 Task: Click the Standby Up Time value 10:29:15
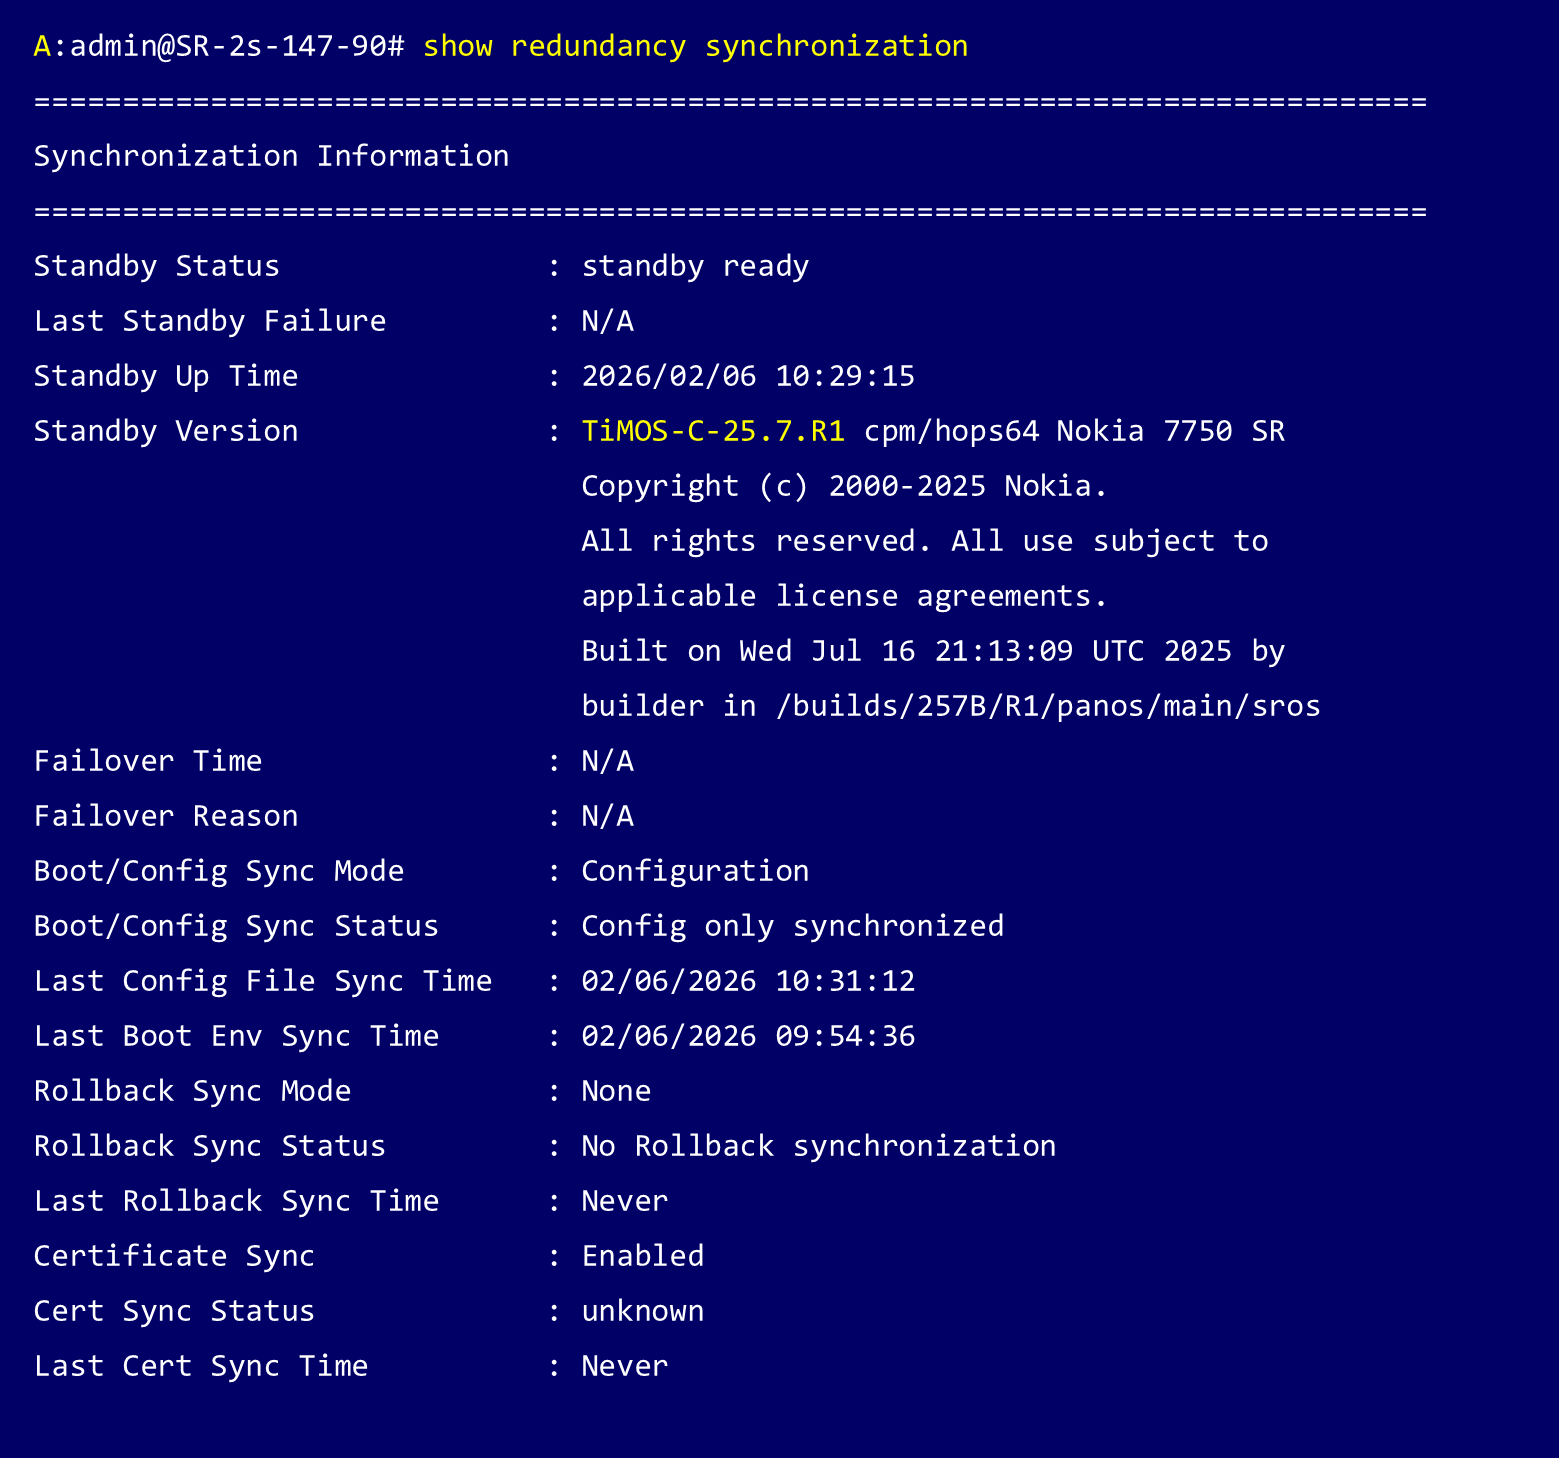(x=845, y=376)
